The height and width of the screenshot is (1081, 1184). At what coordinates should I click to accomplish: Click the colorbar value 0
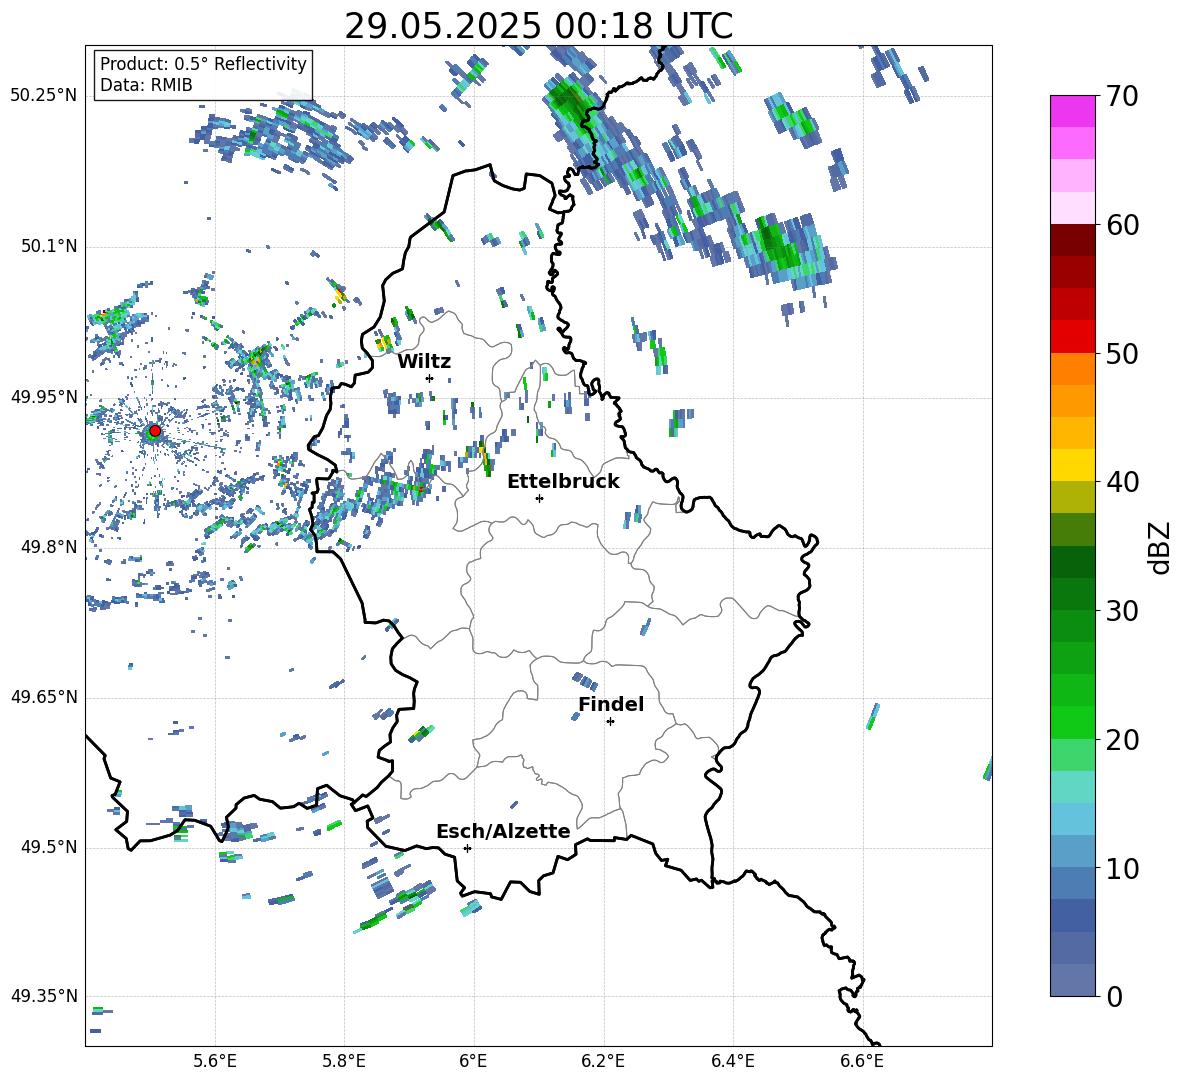pos(1115,996)
